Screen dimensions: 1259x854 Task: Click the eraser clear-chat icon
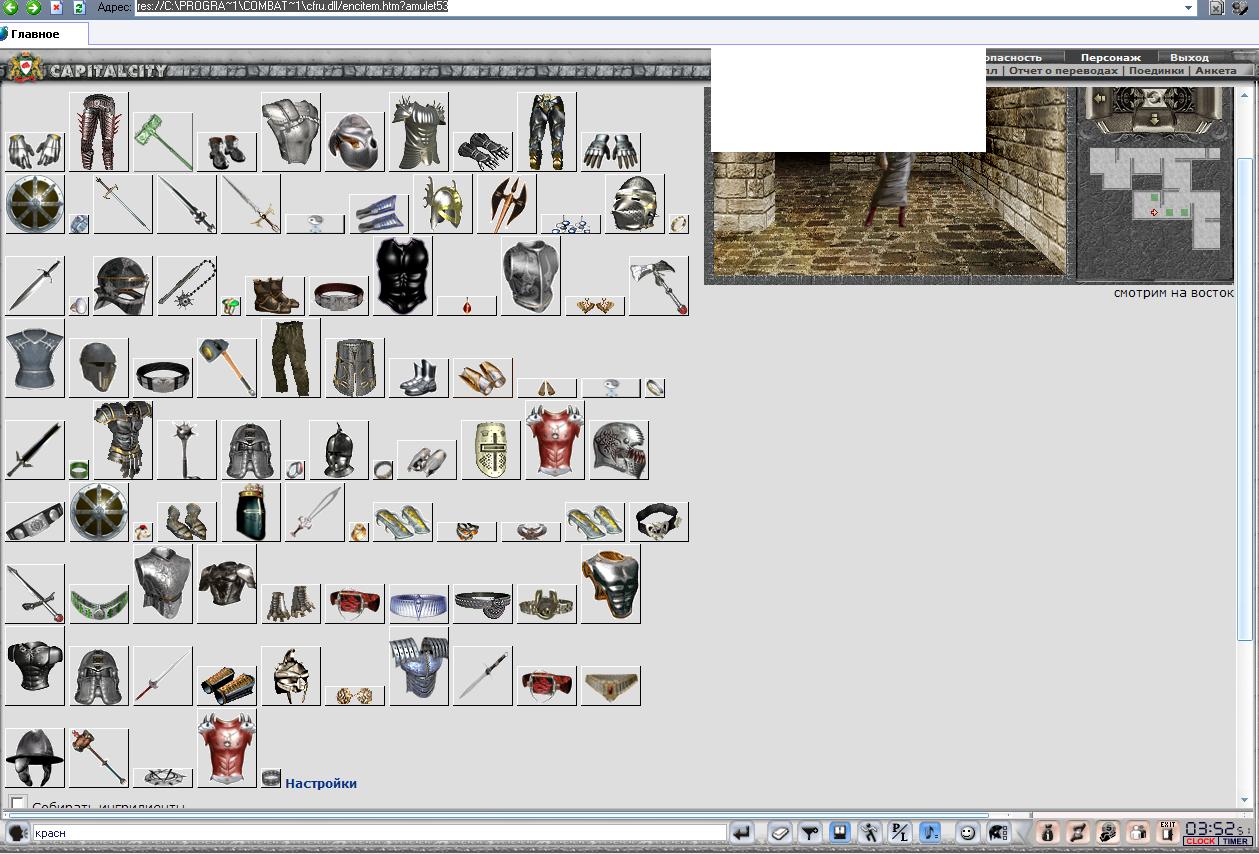coord(781,832)
